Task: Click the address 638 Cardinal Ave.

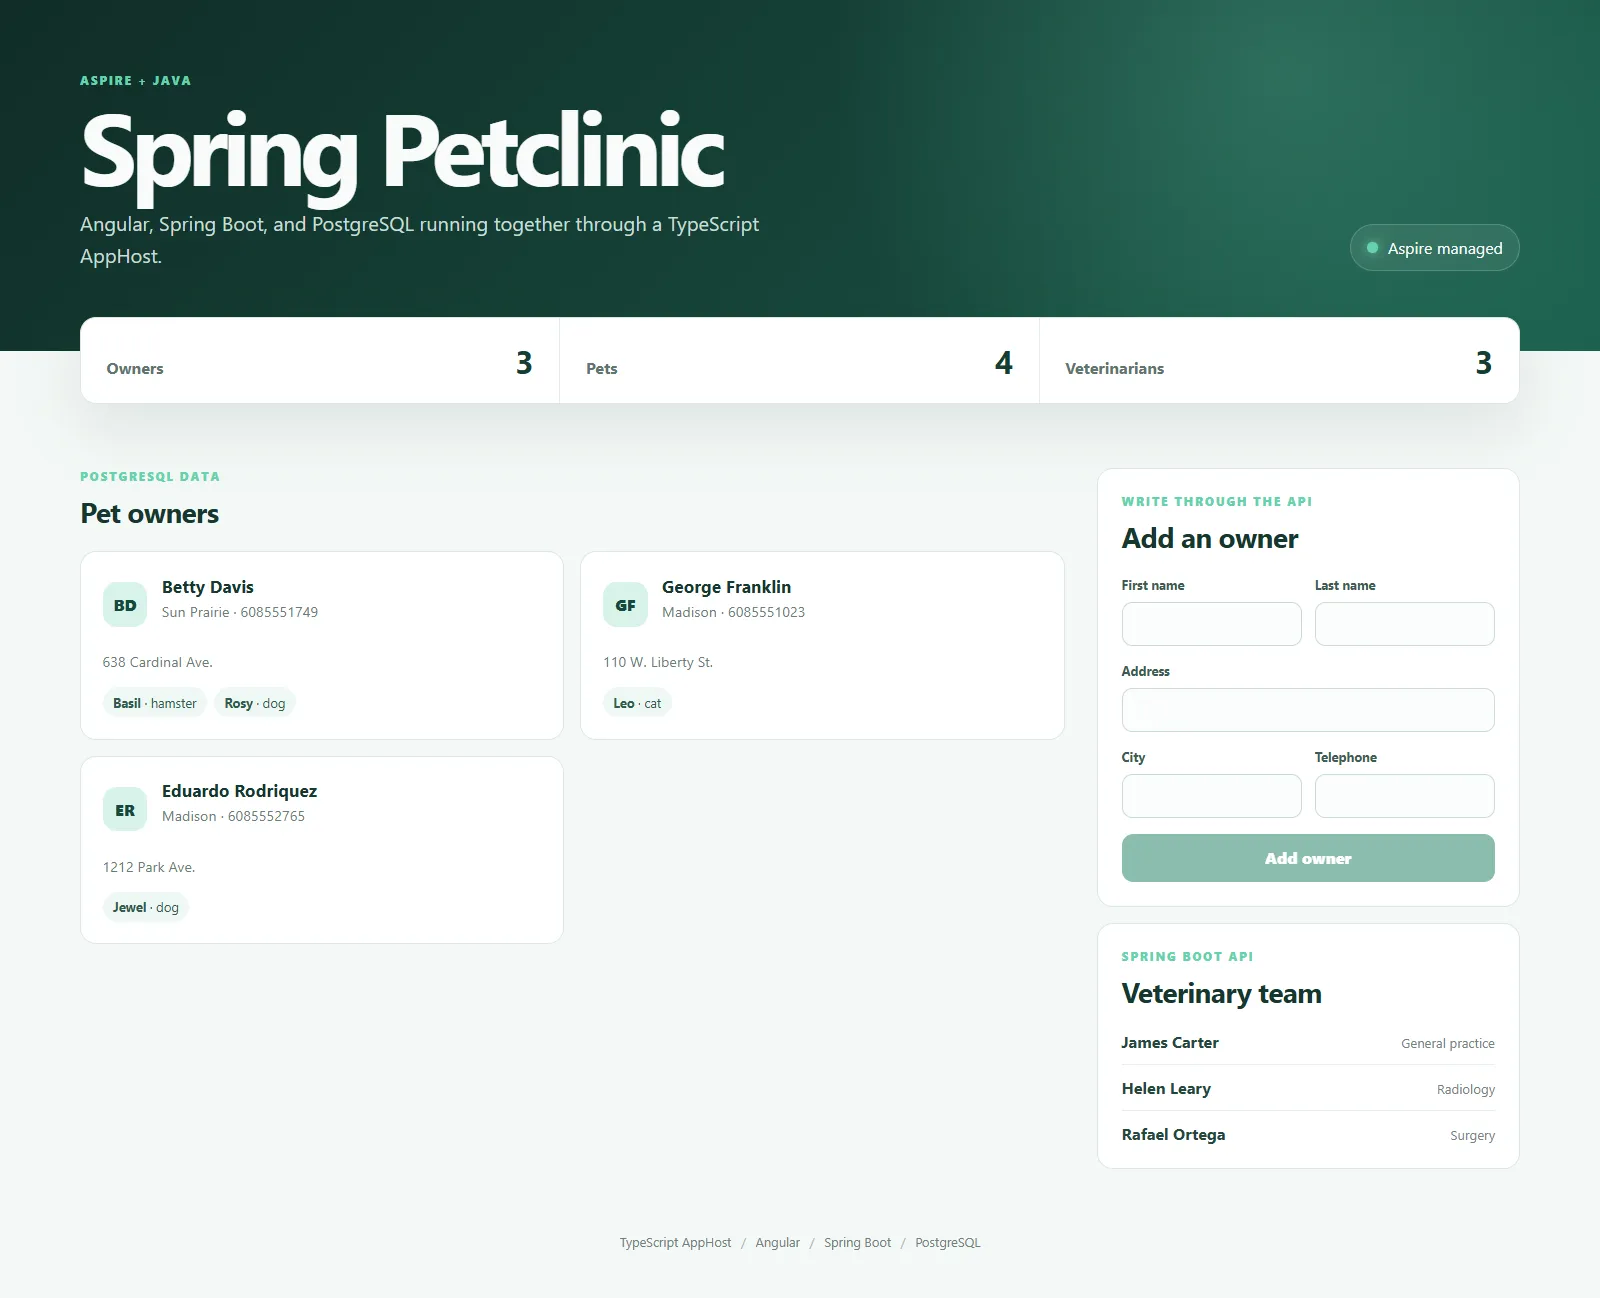Action: tap(158, 662)
